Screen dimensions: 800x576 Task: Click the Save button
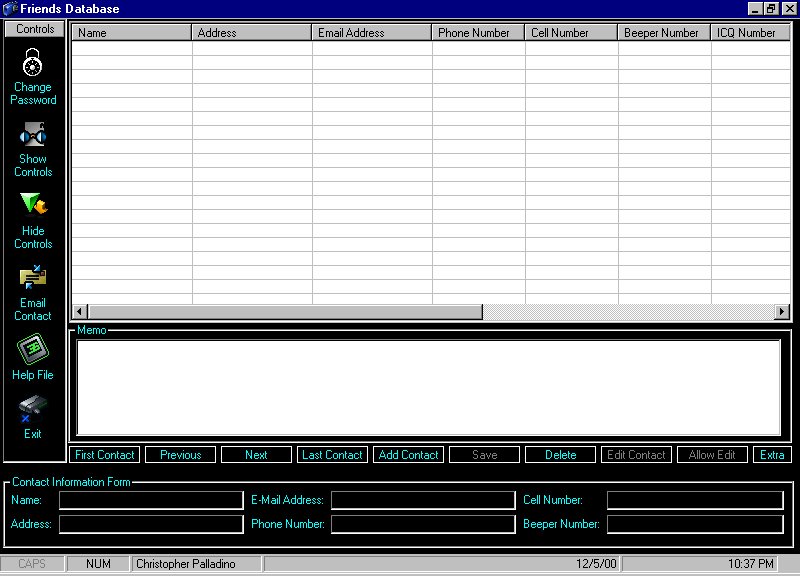[x=484, y=455]
